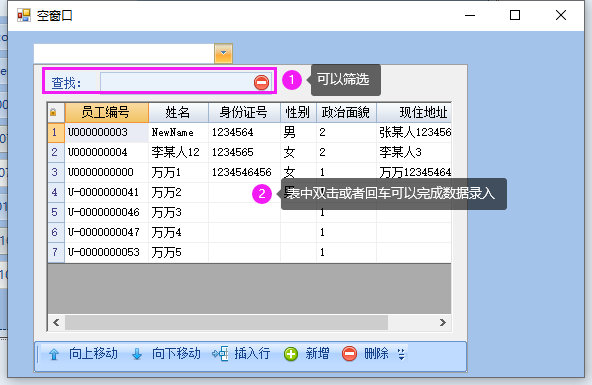Click the 向下移动 text label
This screenshot has height=385, width=592.
click(176, 354)
